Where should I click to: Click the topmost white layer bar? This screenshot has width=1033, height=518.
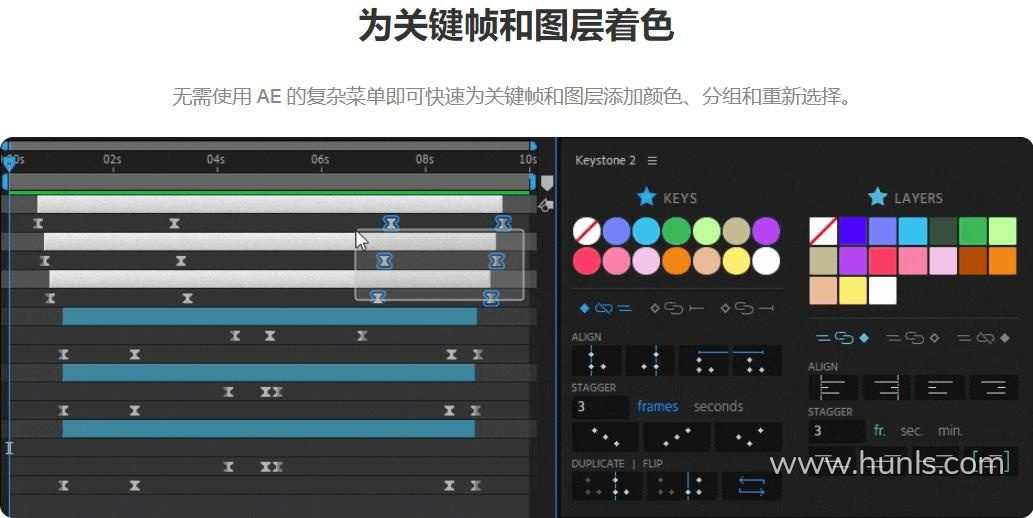(x=269, y=204)
